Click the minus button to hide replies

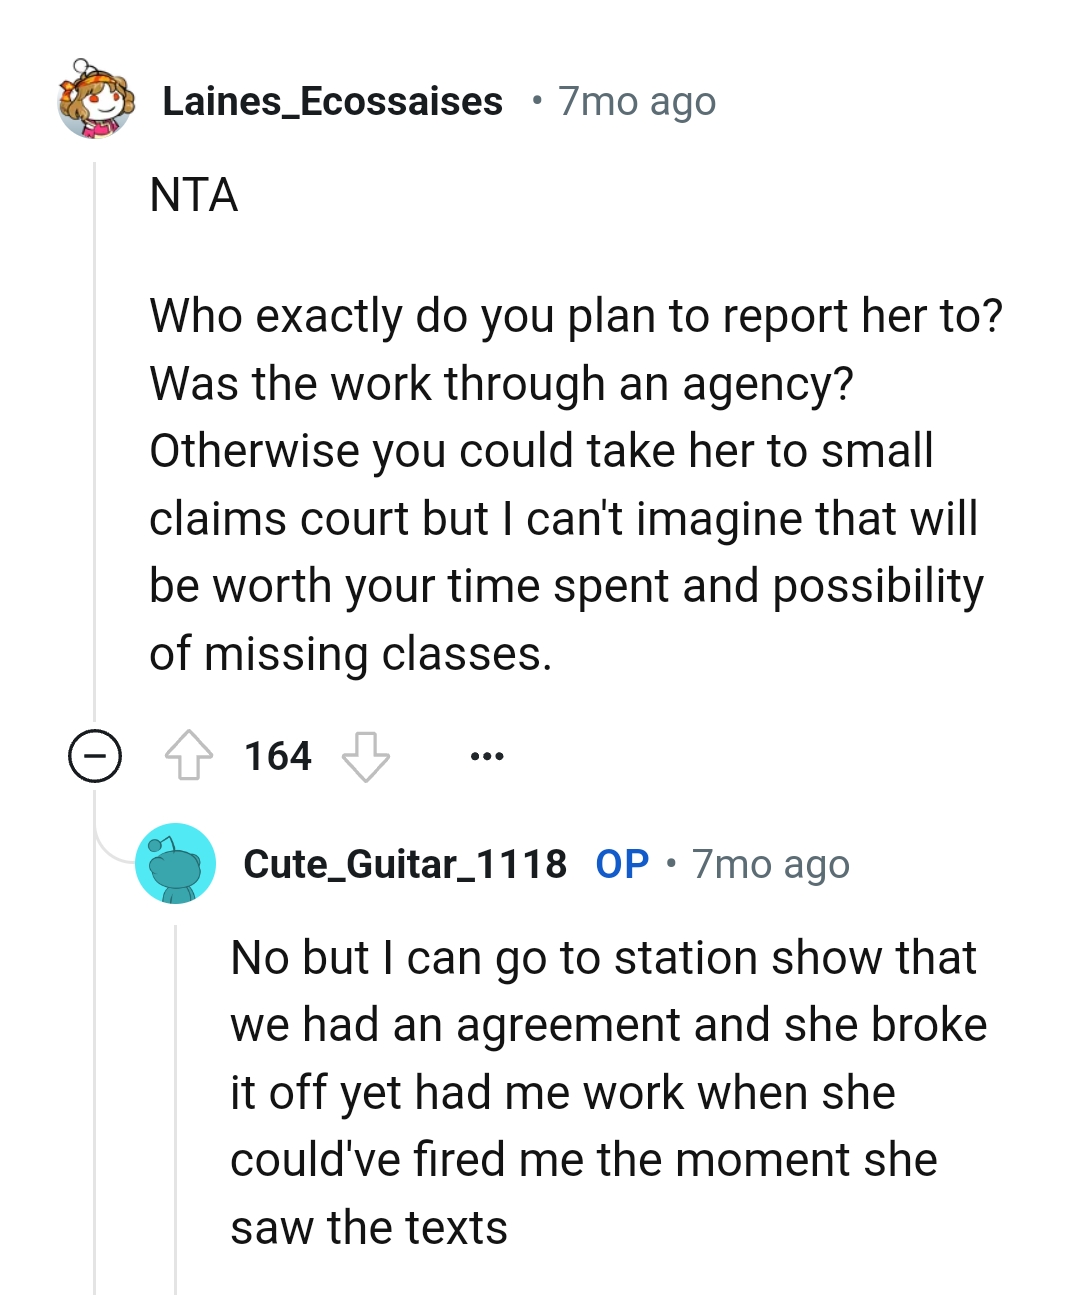coord(93,756)
